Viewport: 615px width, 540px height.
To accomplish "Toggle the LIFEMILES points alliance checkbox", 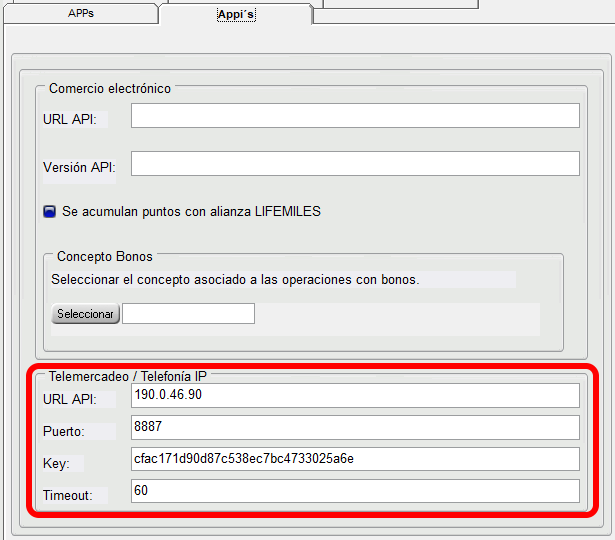I will [x=49, y=212].
